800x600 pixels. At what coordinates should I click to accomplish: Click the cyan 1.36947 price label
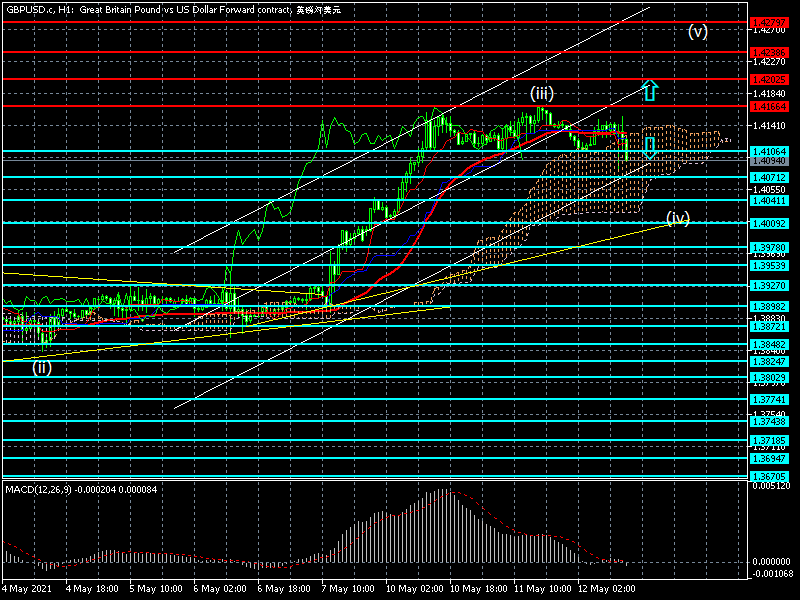coord(769,459)
